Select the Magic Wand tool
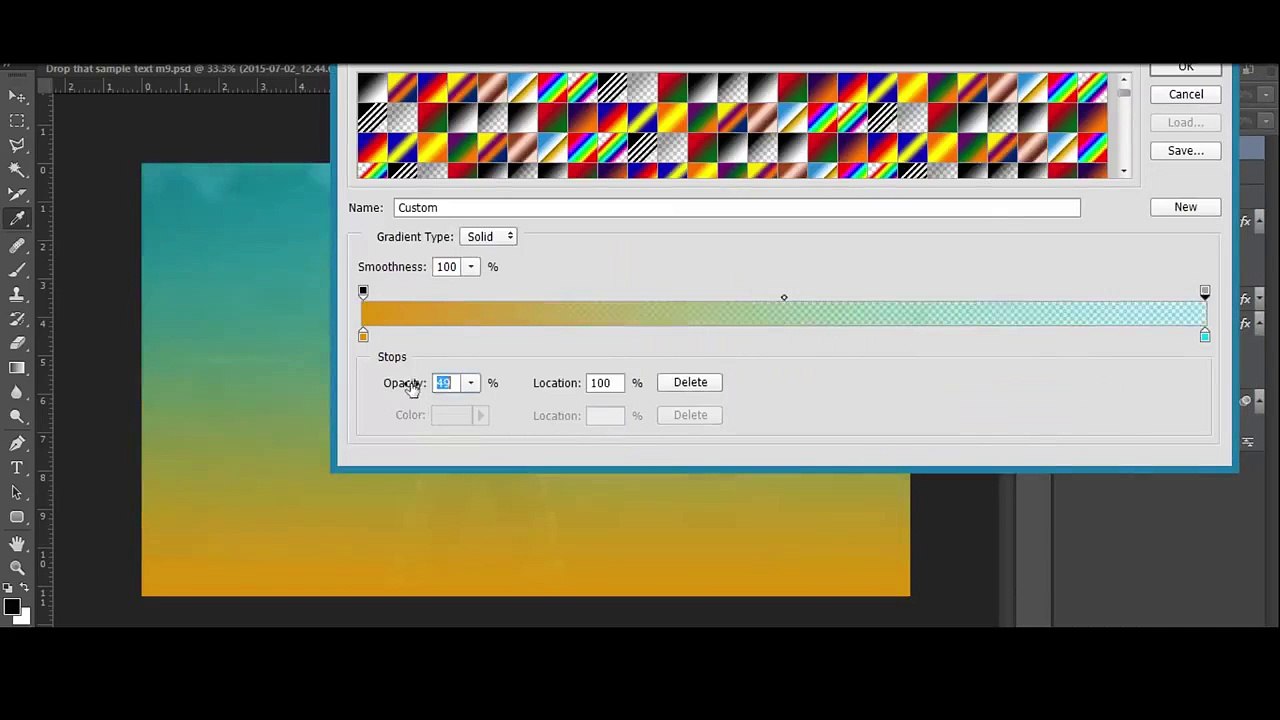Viewport: 1280px width, 720px height. point(17,170)
